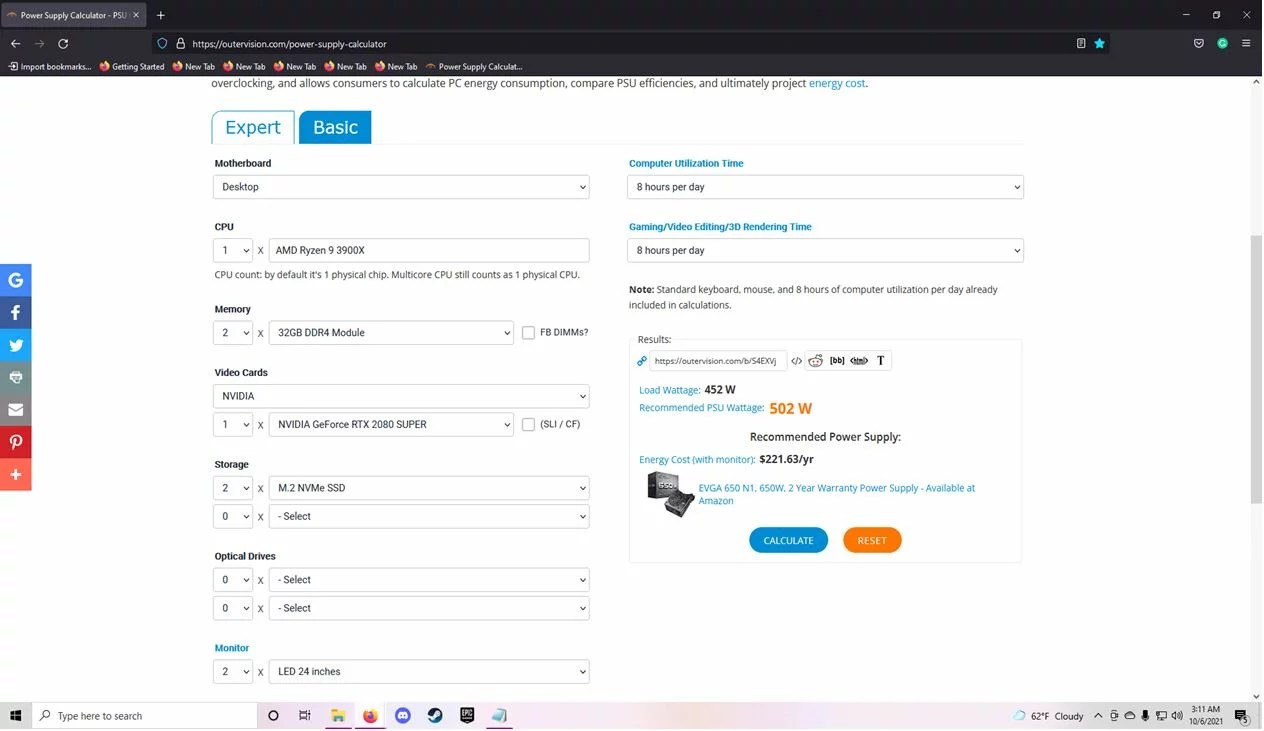Reload the current page
Viewport: 1264px width, 731px height.
pyautogui.click(x=63, y=43)
